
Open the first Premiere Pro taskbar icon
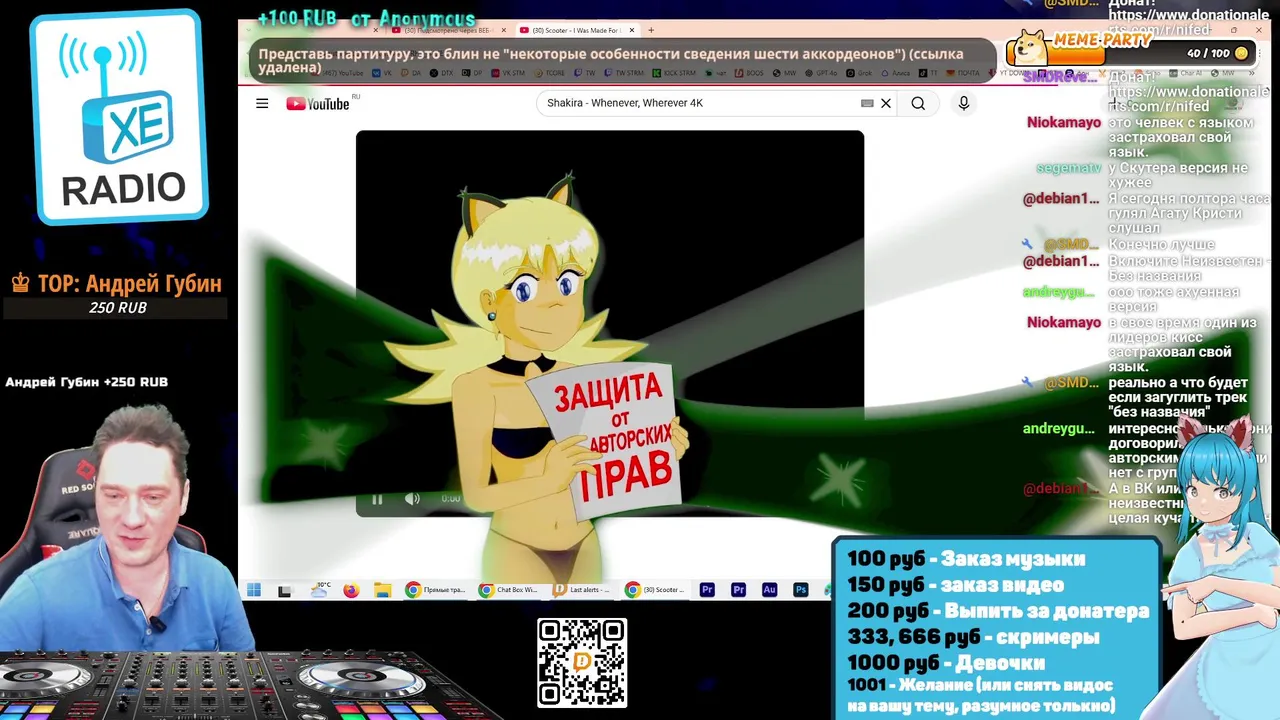[707, 590]
